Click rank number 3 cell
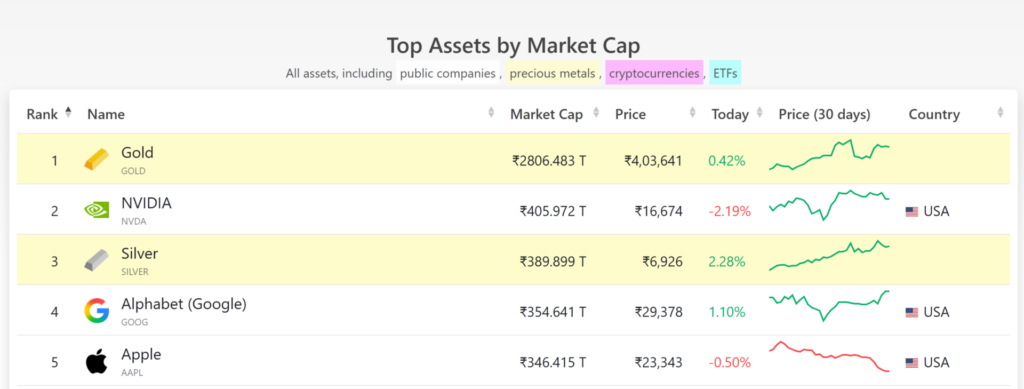 pyautogui.click(x=55, y=262)
